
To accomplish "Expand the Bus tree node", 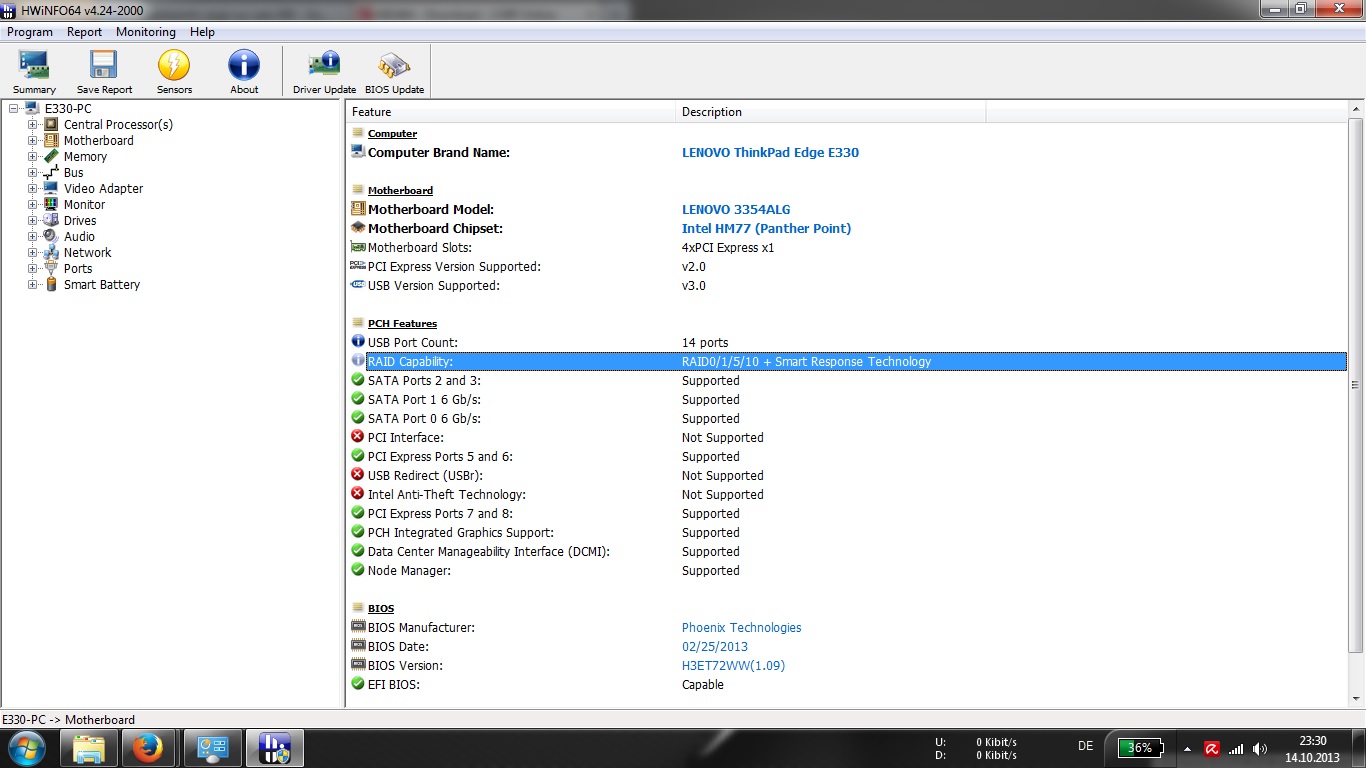I will coord(33,172).
